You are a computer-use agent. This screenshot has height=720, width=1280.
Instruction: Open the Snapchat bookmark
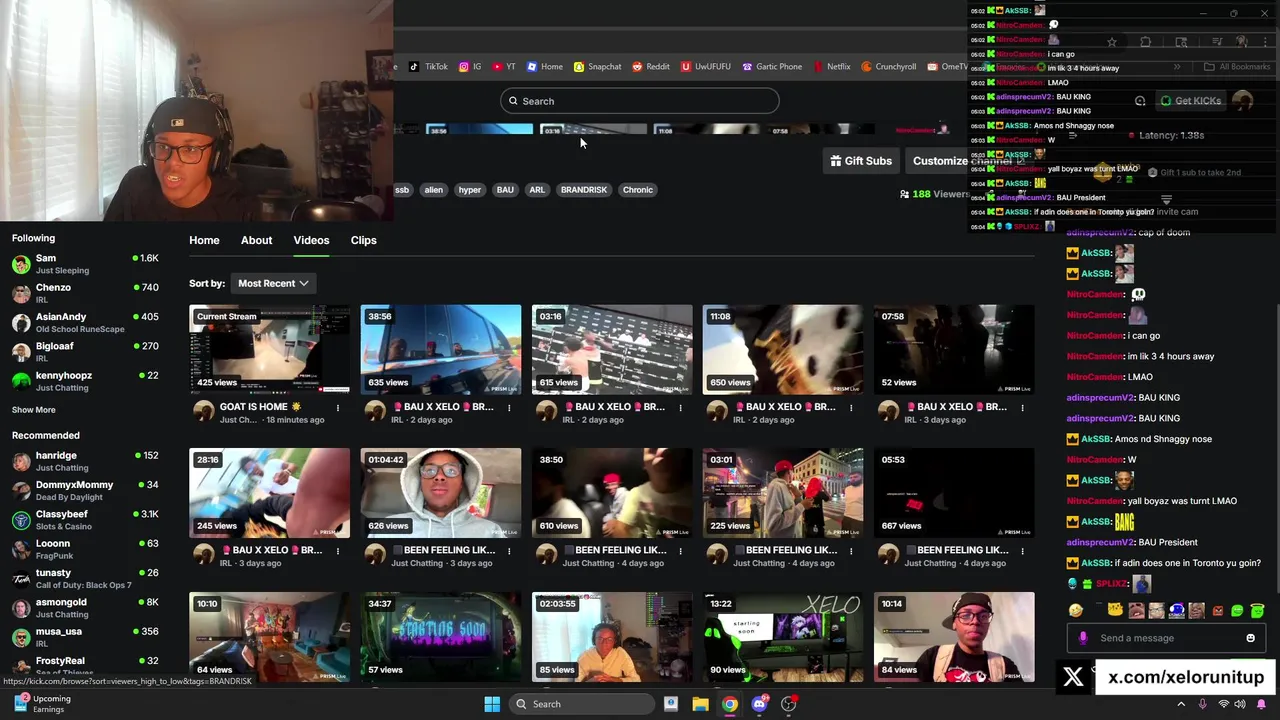(597, 67)
